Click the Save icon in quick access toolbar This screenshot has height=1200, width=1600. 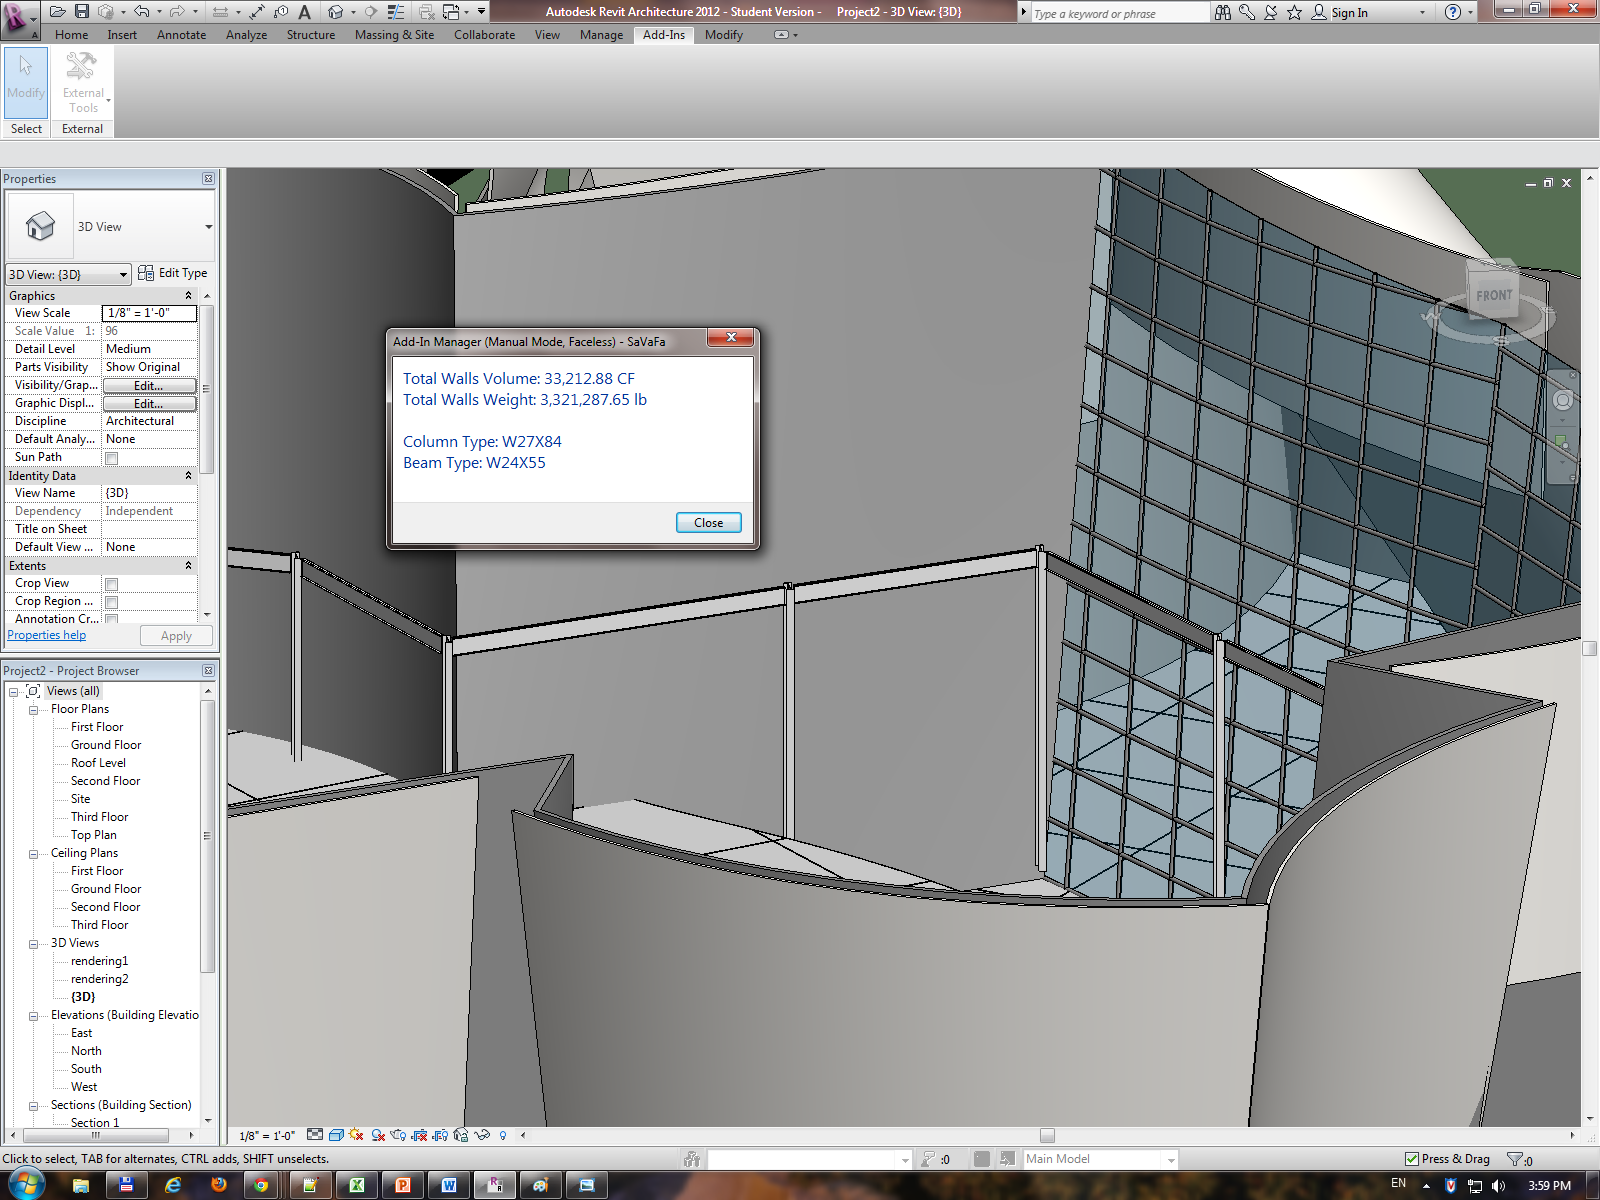[82, 12]
